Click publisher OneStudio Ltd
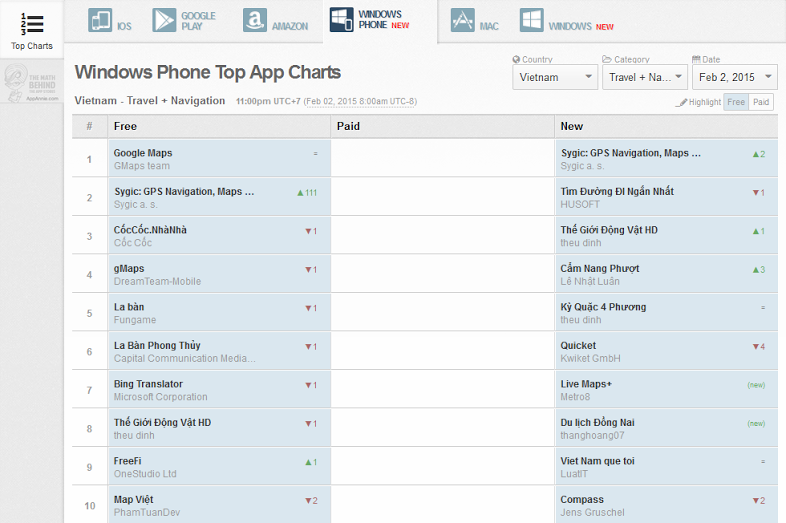 (x=145, y=474)
